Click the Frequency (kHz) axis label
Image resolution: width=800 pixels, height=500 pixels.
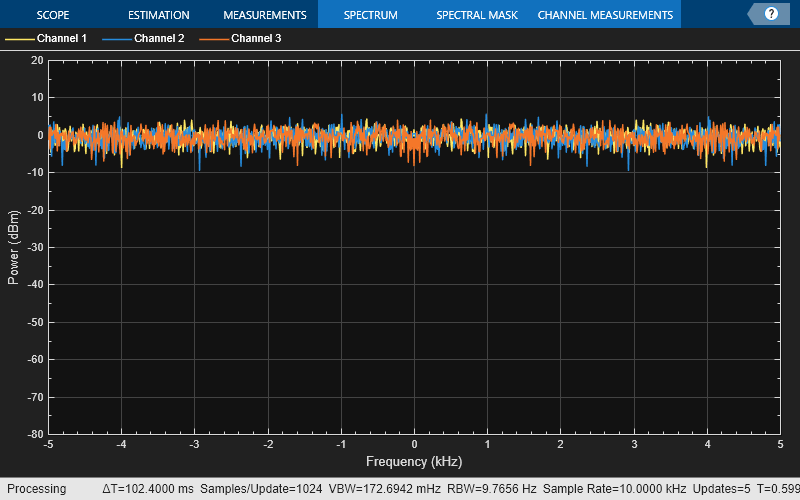click(x=414, y=461)
